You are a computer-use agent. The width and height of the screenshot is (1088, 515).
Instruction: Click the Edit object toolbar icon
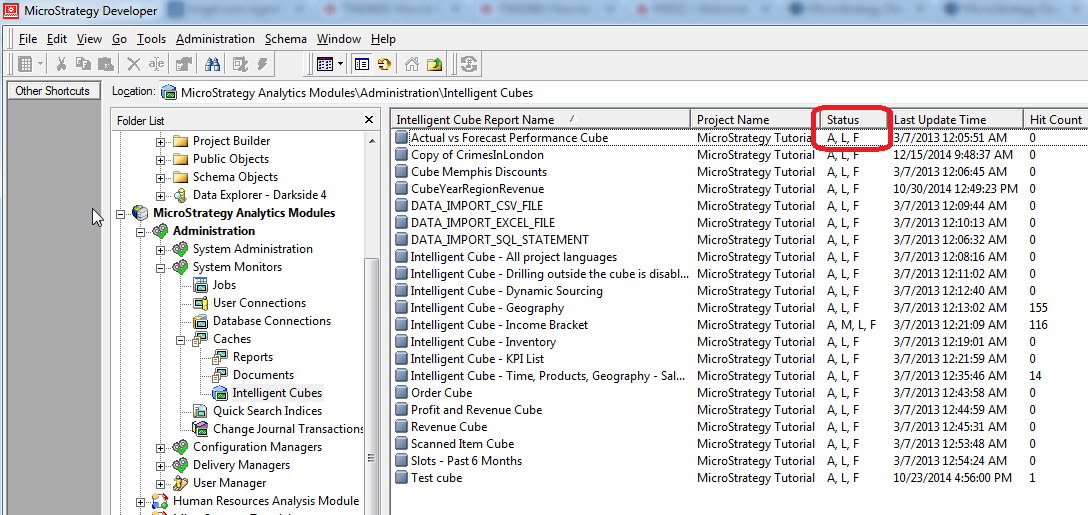point(240,64)
